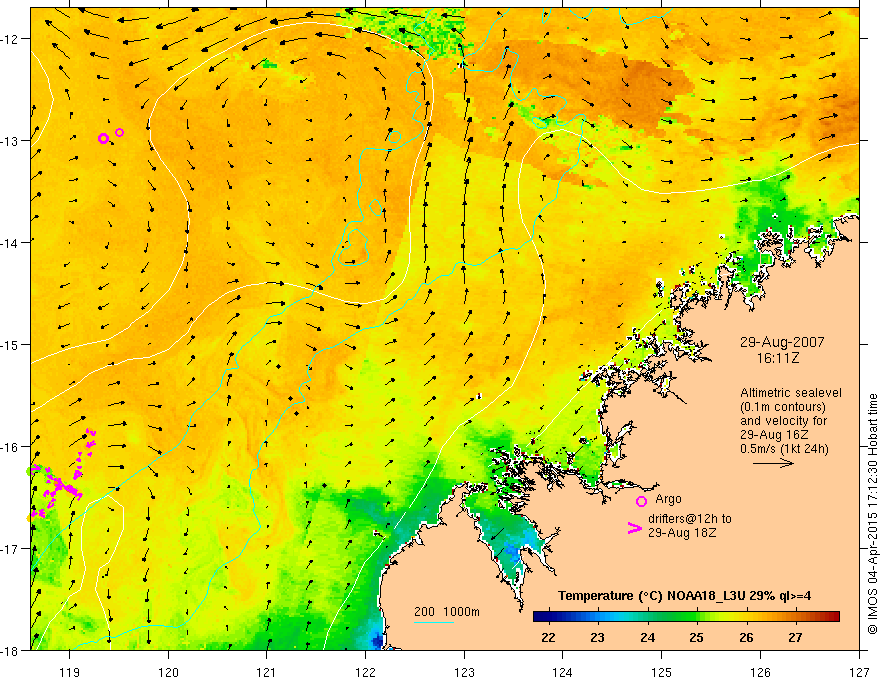Click latitude axis label -17
This screenshot has height=680, width=880.
[x=11, y=549]
